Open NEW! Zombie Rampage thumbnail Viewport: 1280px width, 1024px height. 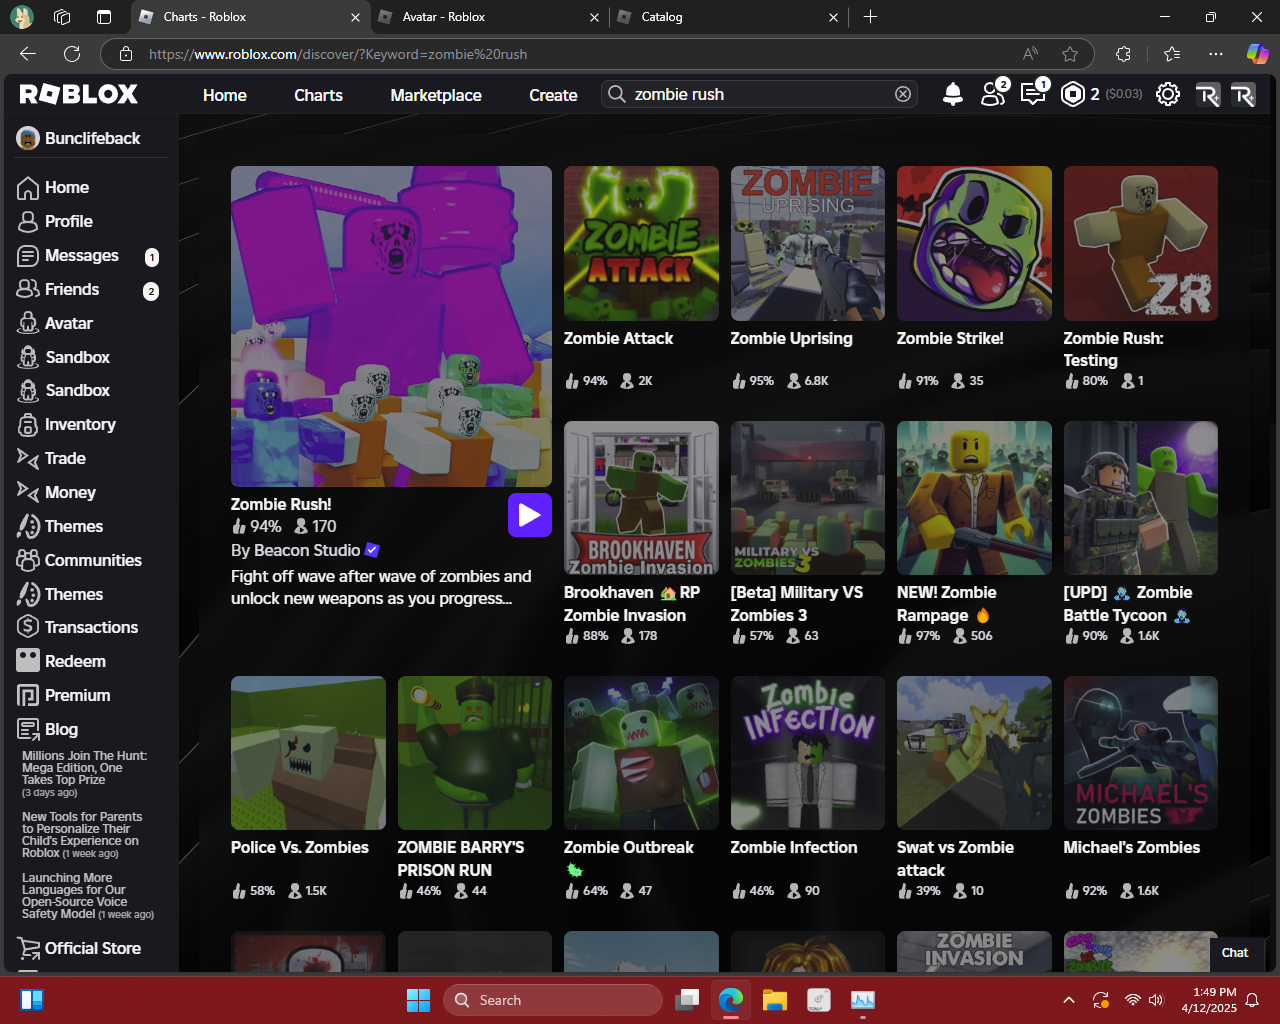(974, 498)
